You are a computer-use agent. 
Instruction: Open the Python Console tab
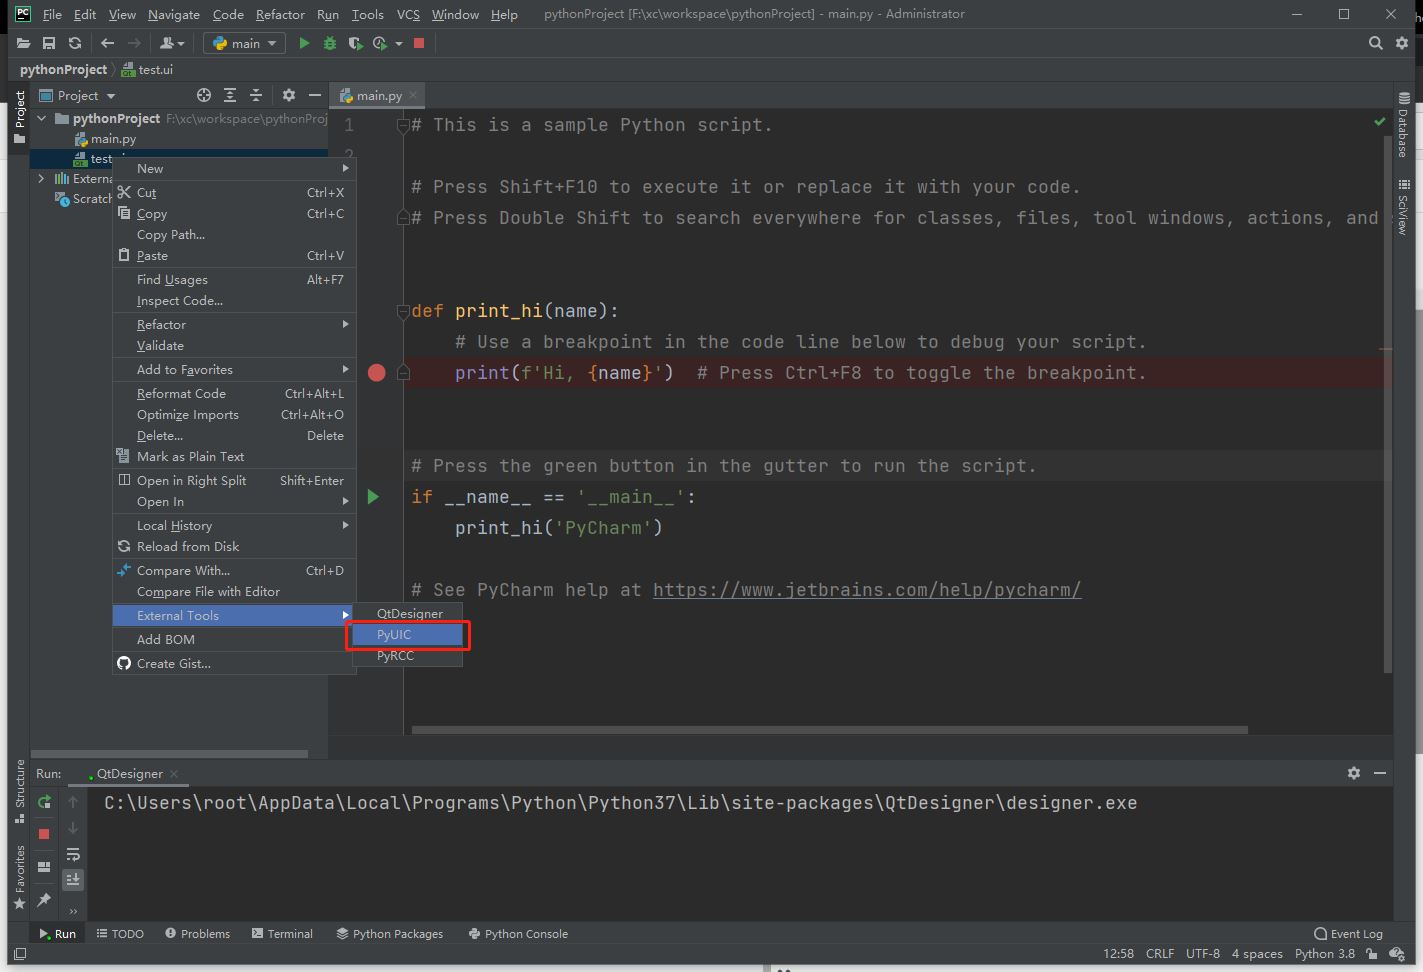[518, 933]
